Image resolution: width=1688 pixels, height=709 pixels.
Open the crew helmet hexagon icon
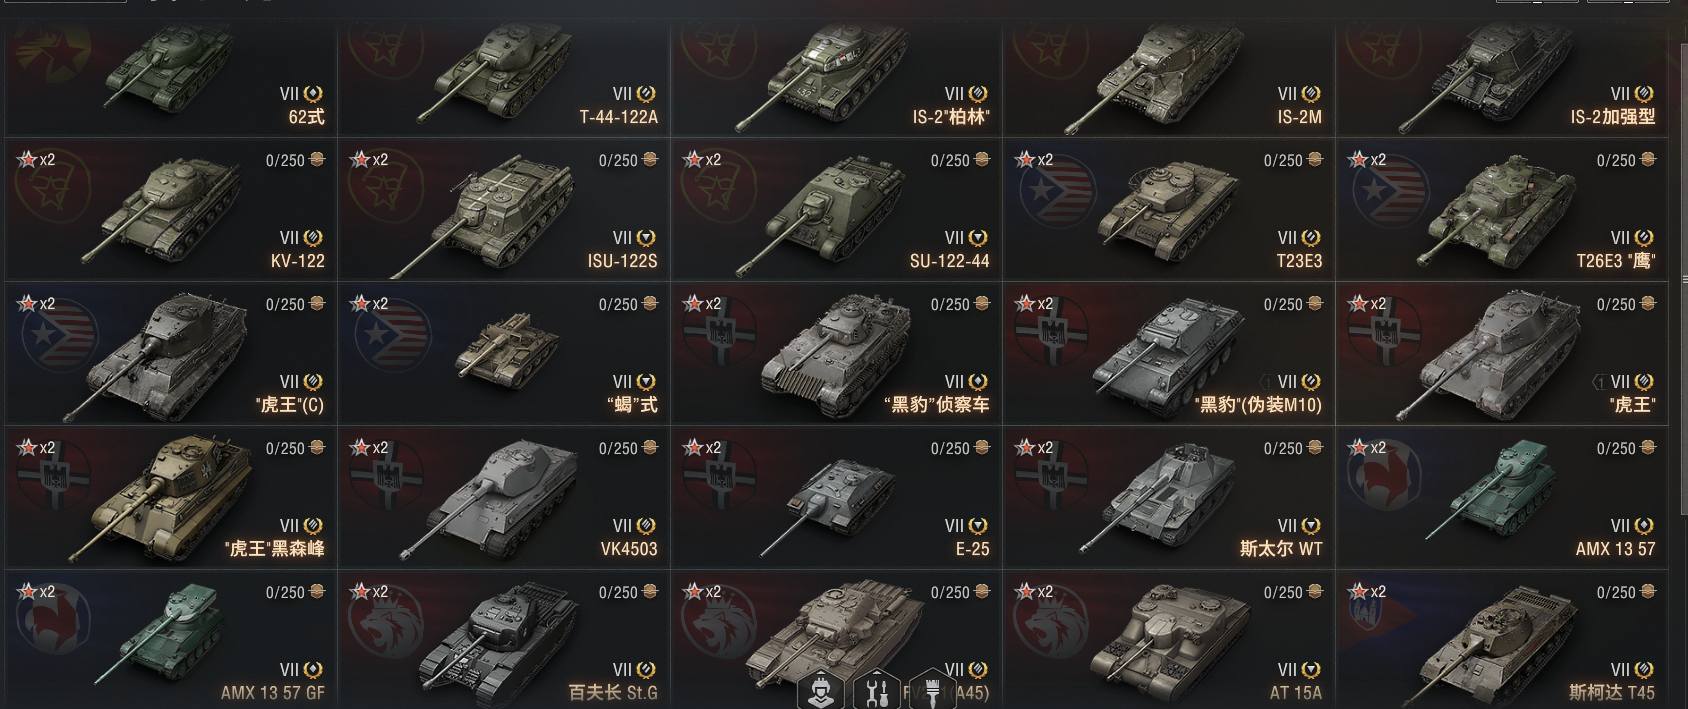click(819, 690)
